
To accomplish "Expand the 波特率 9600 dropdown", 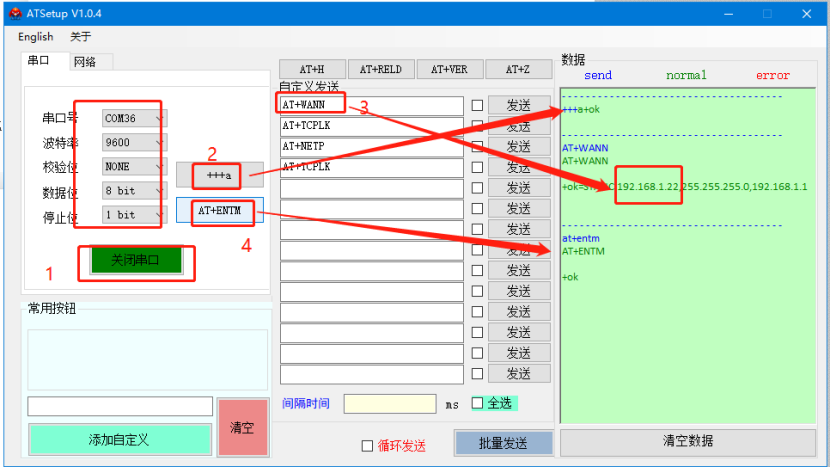I will (x=134, y=142).
